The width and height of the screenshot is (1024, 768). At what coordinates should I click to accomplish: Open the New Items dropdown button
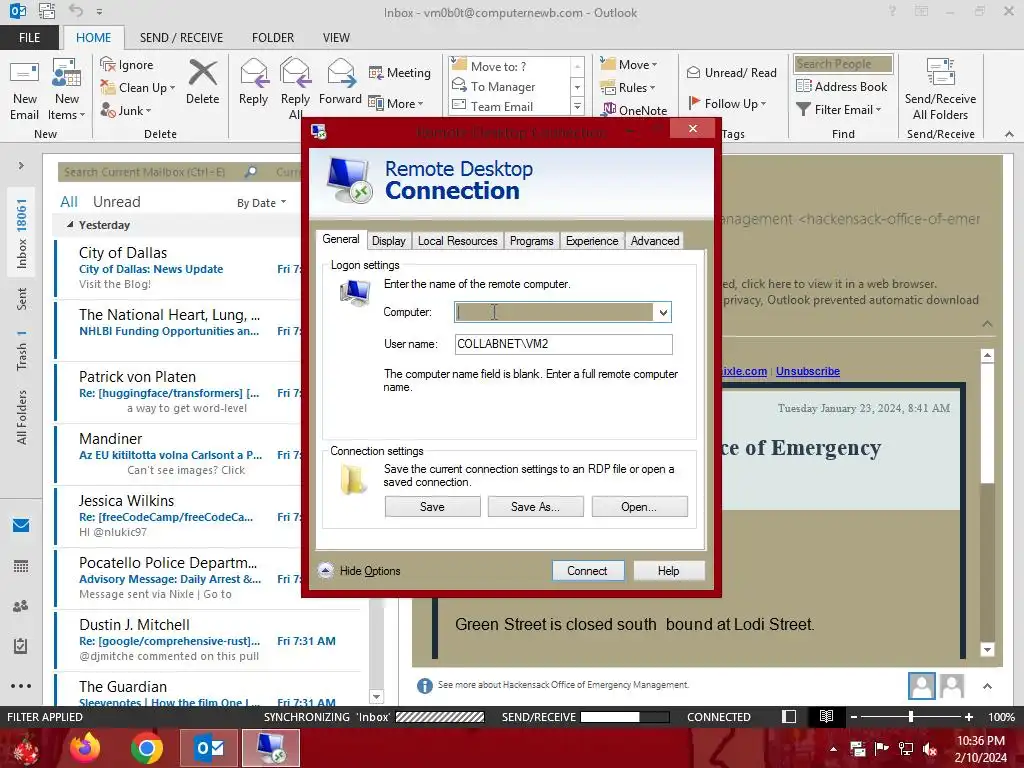click(x=67, y=89)
